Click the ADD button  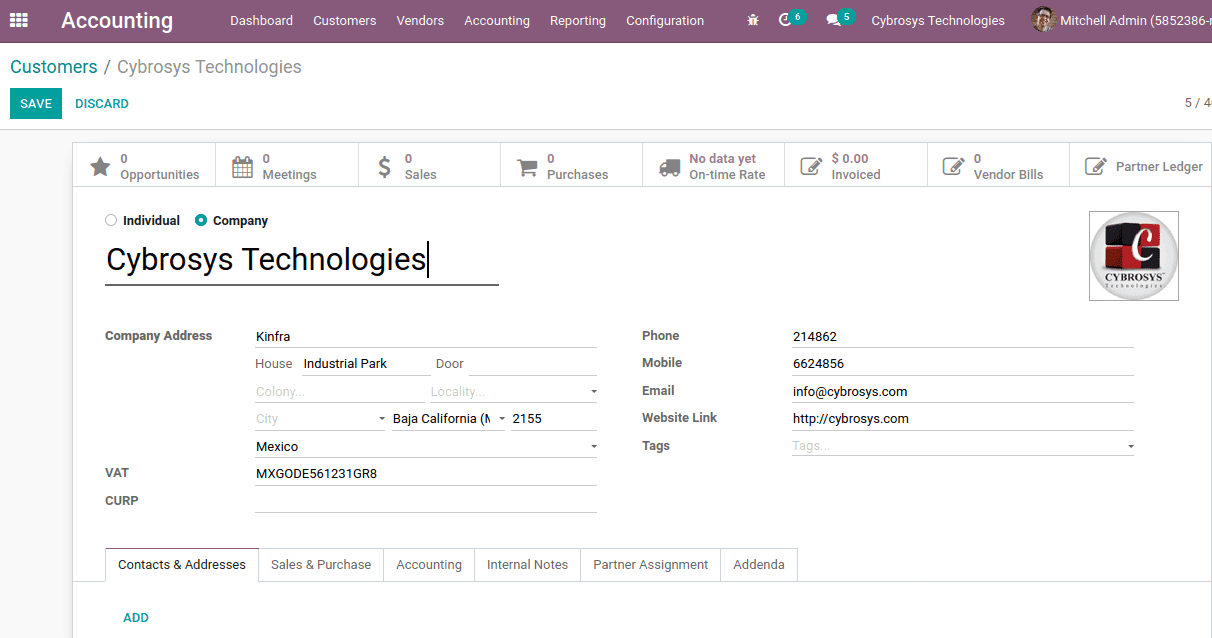pyautogui.click(x=136, y=618)
